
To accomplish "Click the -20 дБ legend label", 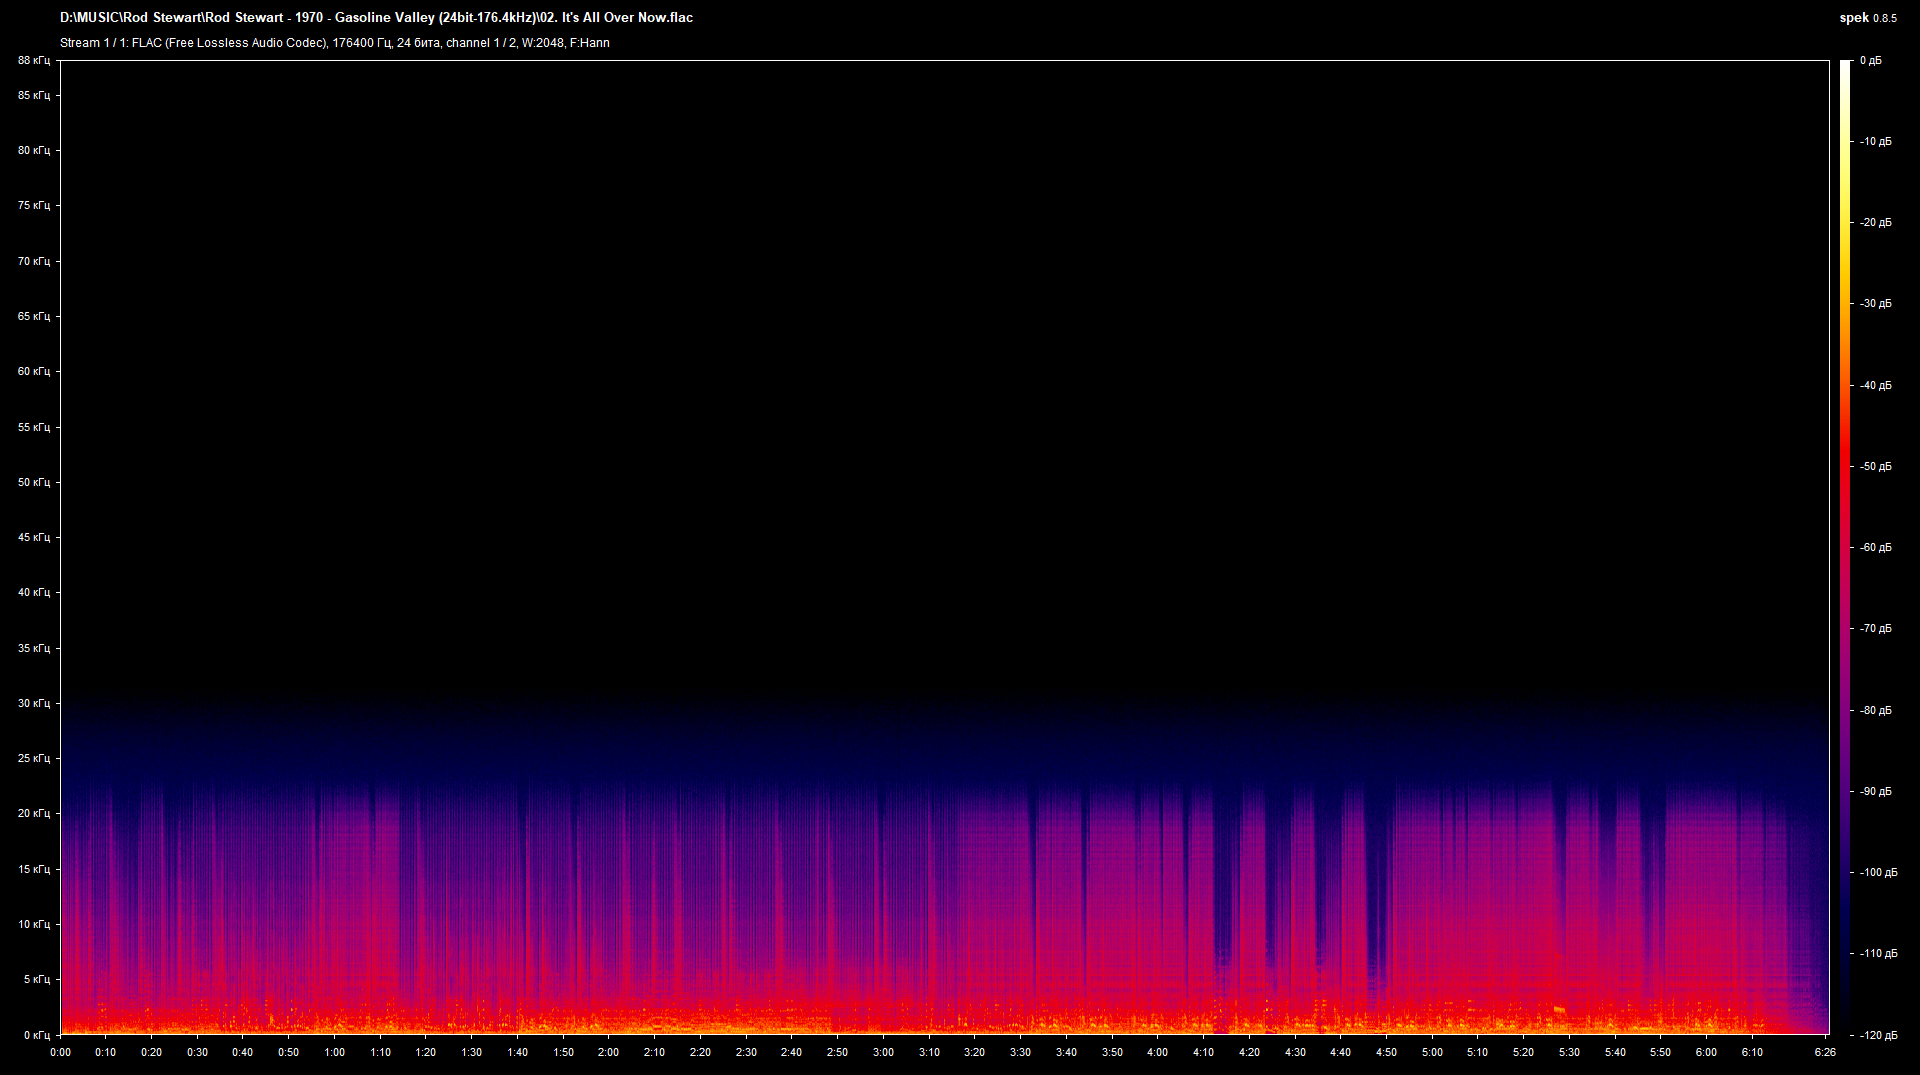I will 1876,222.
